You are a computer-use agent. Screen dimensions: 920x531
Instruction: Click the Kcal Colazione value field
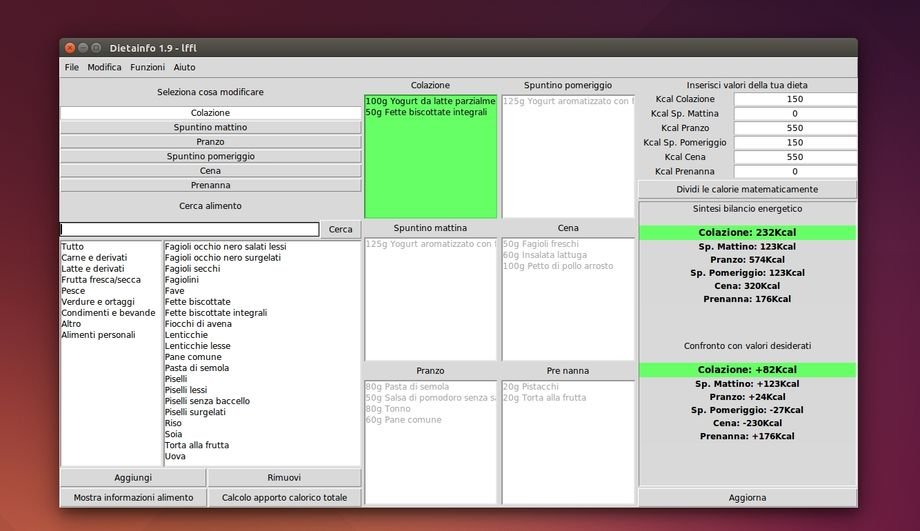click(x=795, y=99)
